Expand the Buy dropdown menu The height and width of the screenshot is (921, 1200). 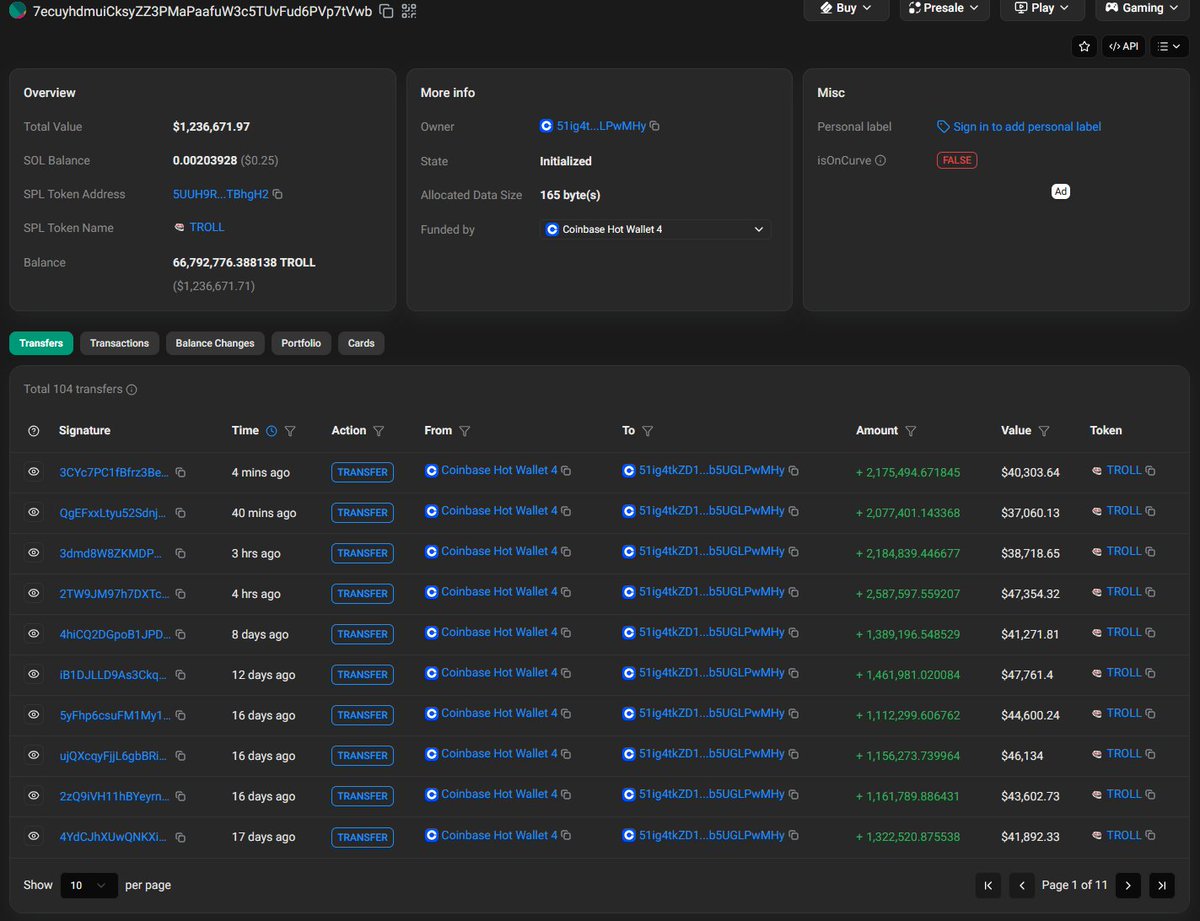(x=845, y=8)
